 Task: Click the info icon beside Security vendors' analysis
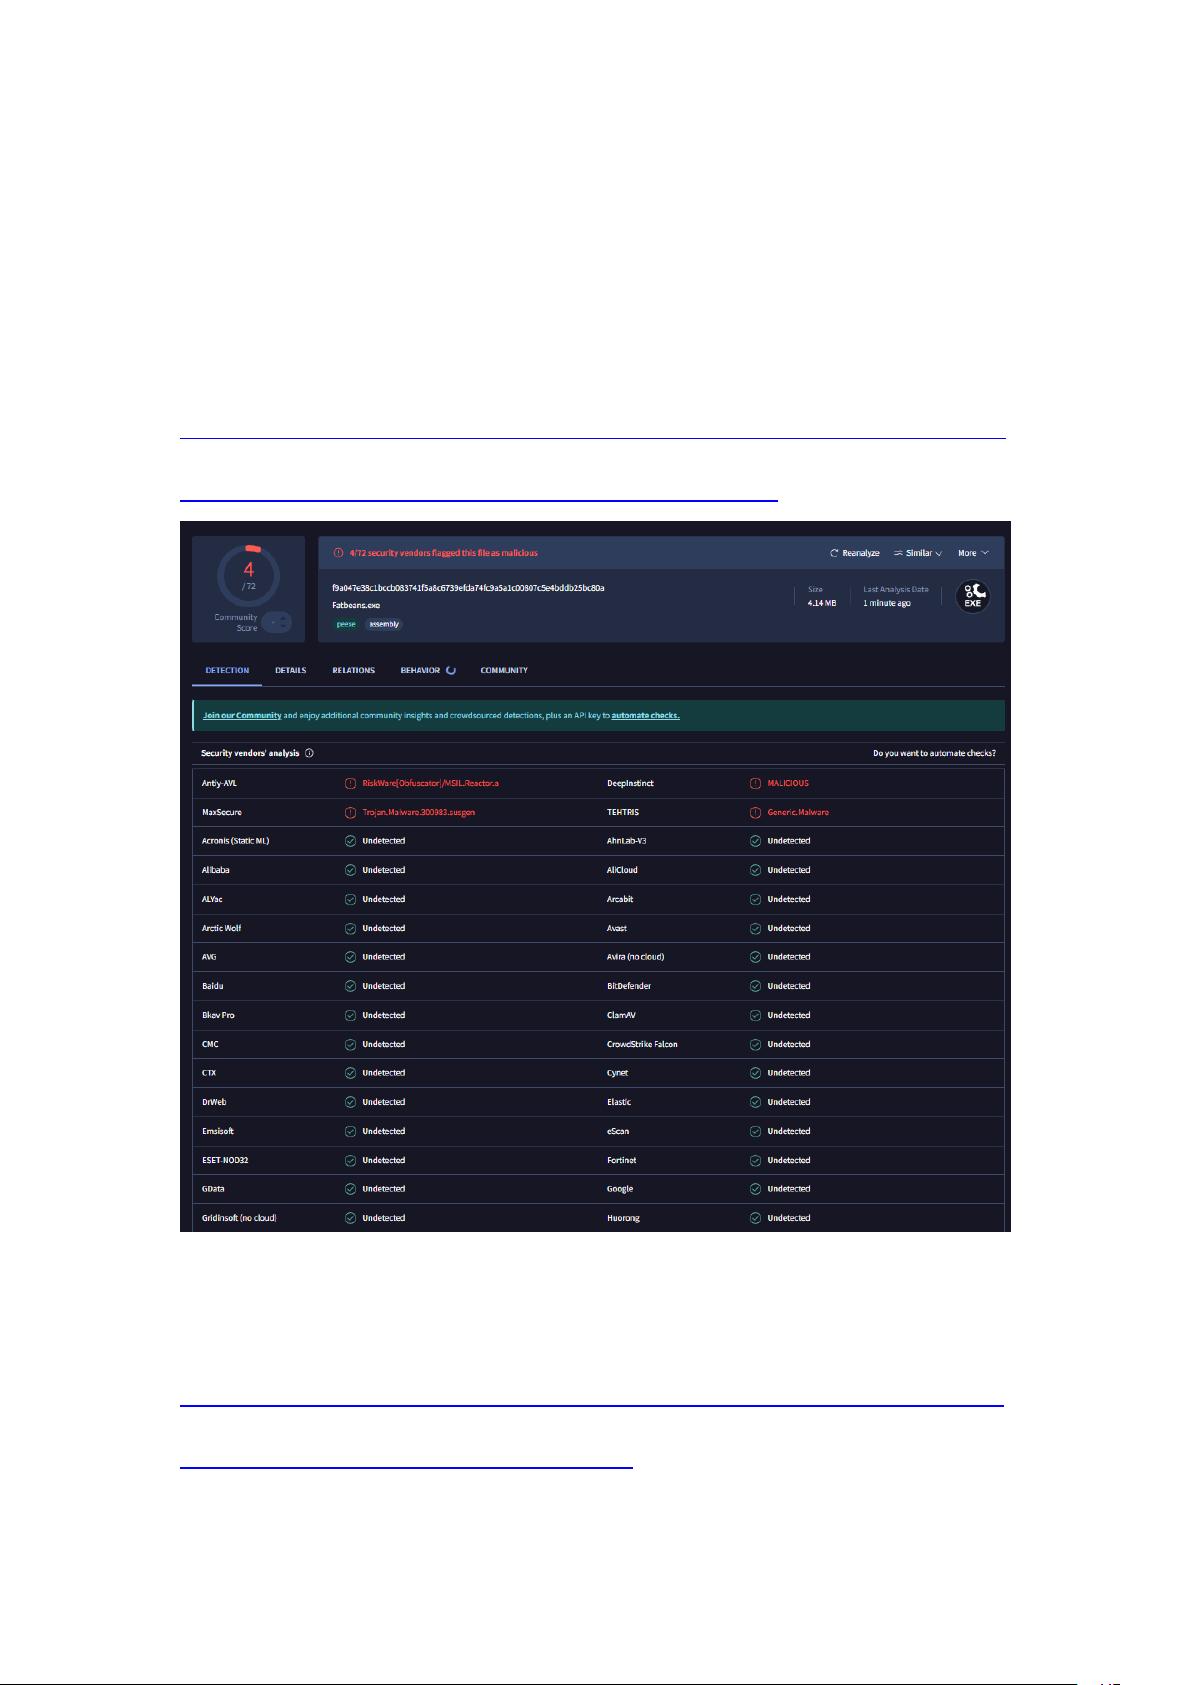pos(309,753)
